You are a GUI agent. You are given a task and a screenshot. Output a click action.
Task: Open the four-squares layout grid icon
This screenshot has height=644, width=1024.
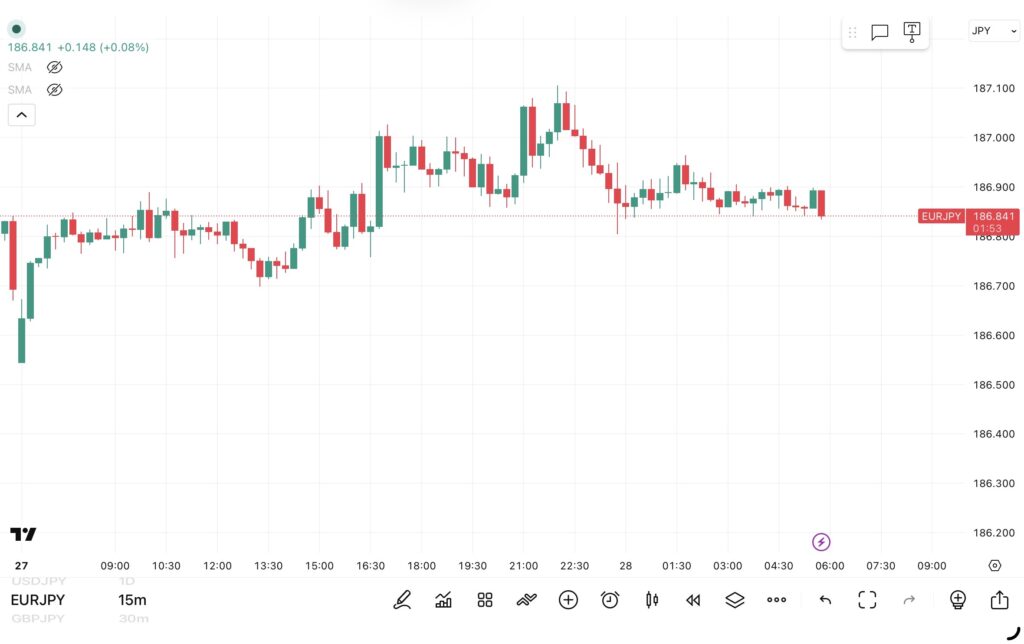point(485,600)
